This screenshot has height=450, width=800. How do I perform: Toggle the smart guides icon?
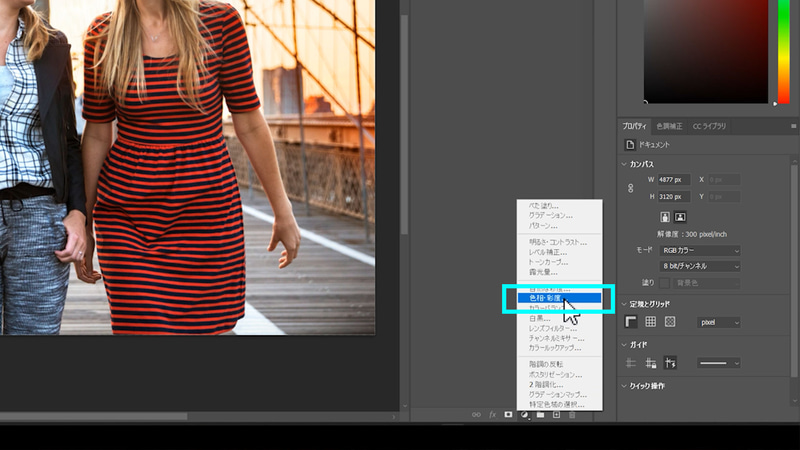point(670,363)
